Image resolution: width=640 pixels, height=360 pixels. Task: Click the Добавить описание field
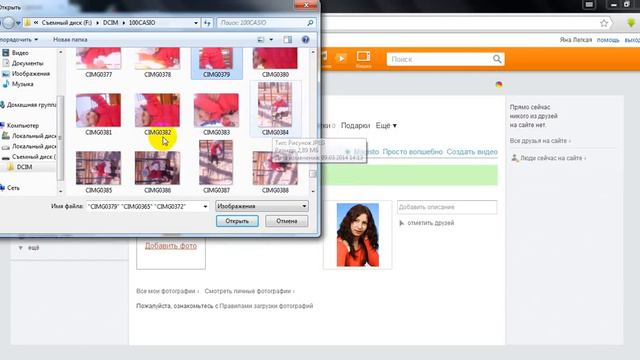tap(447, 207)
